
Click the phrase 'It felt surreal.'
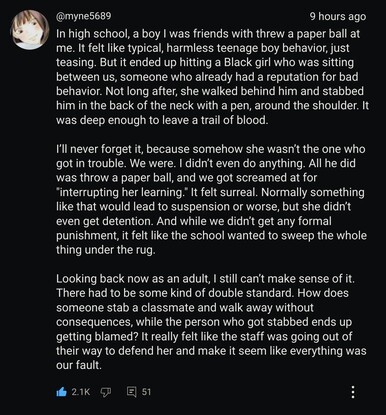pos(224,192)
